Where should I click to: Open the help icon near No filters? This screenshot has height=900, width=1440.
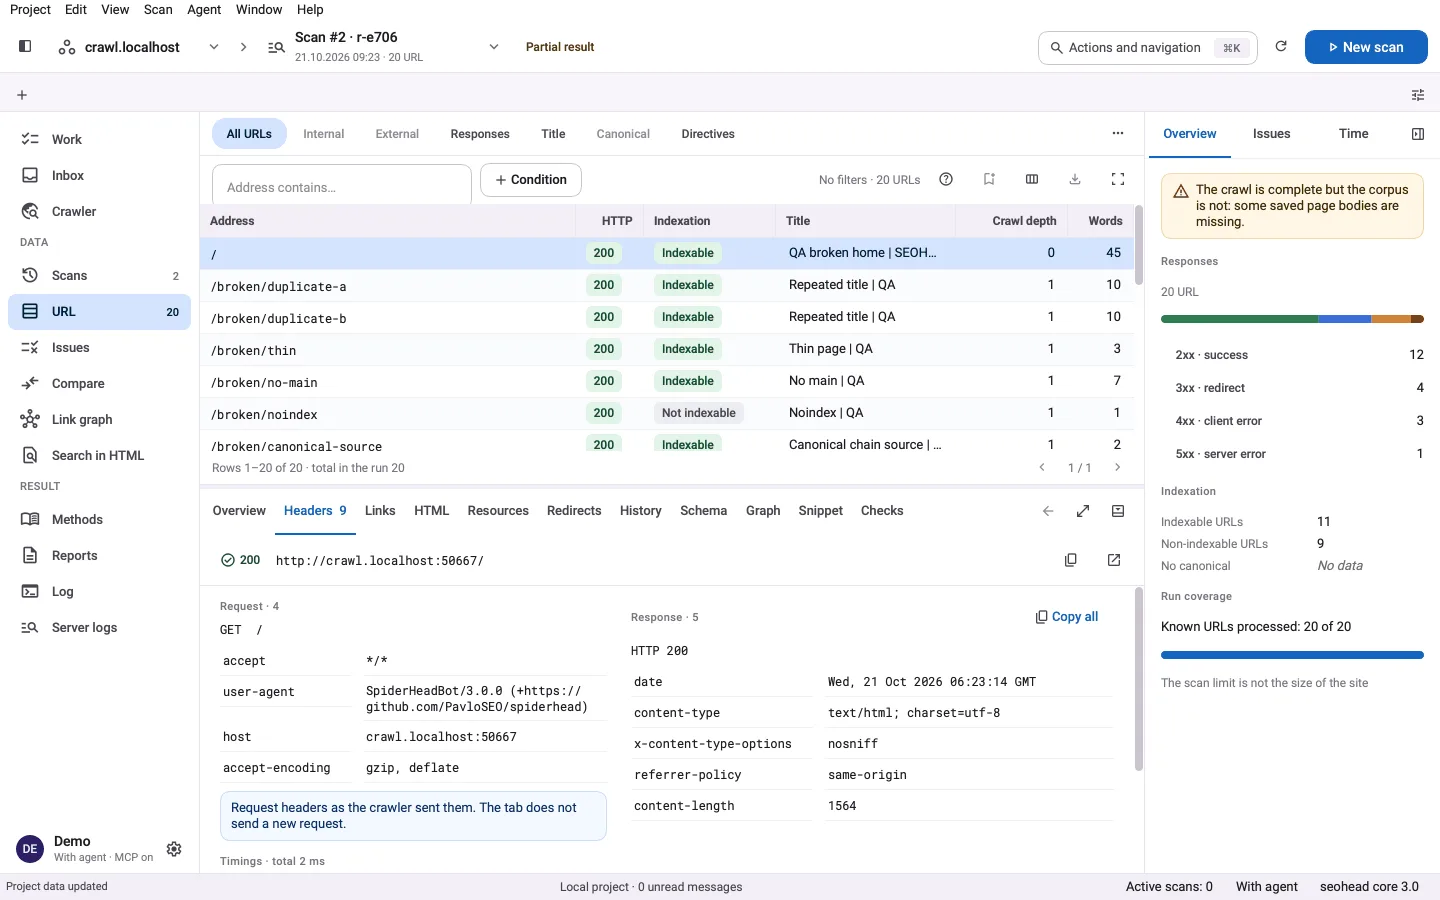pyautogui.click(x=946, y=179)
